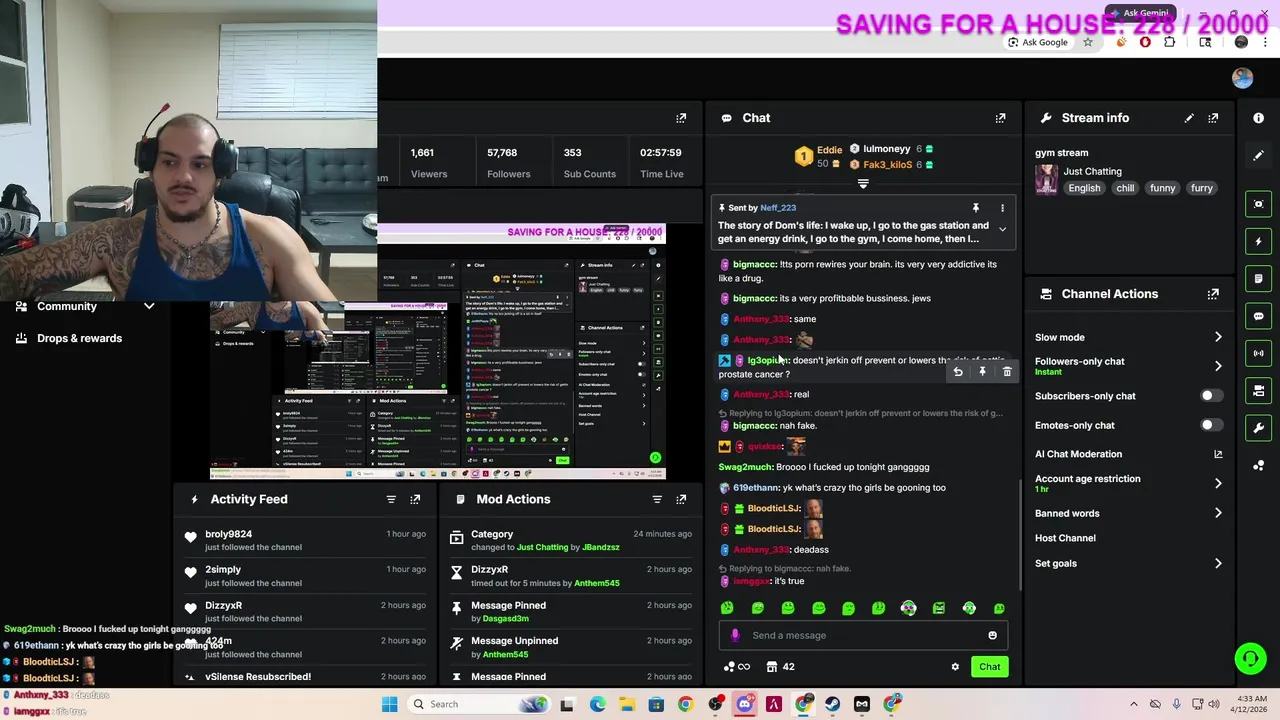Enable Emotes-only chat toggle

(1210, 425)
